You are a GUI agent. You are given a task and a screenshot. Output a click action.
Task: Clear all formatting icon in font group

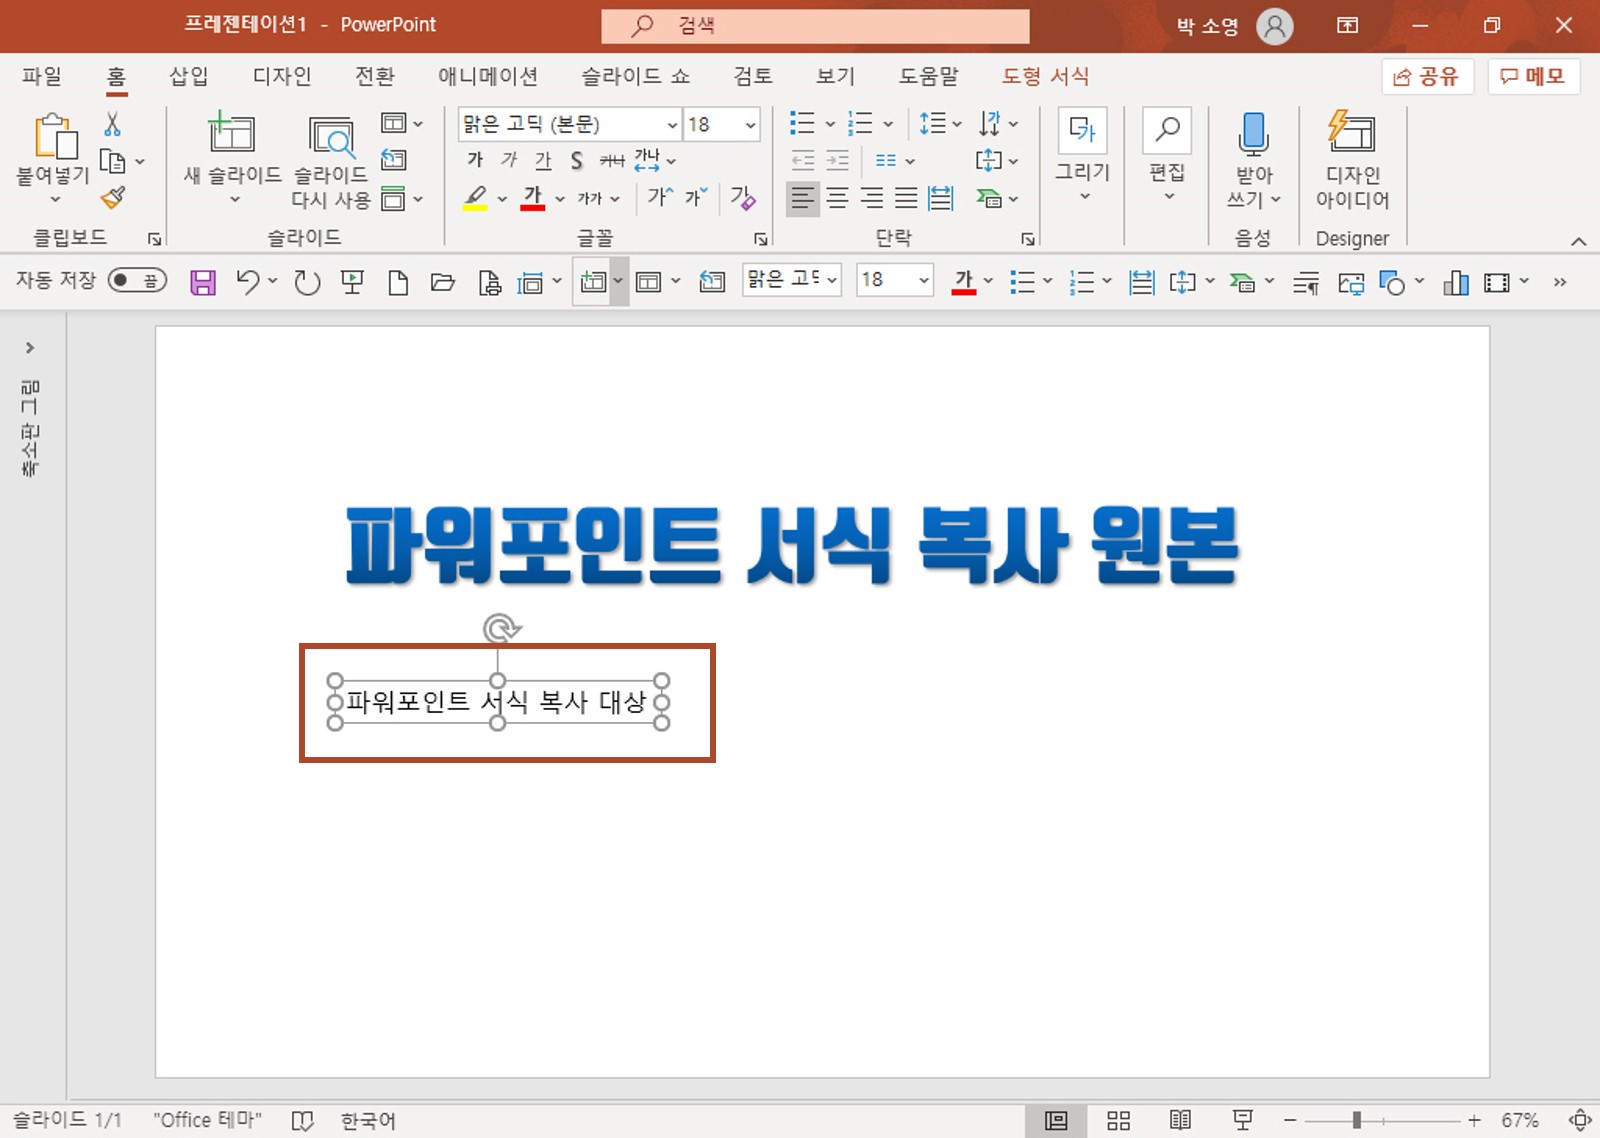point(743,197)
